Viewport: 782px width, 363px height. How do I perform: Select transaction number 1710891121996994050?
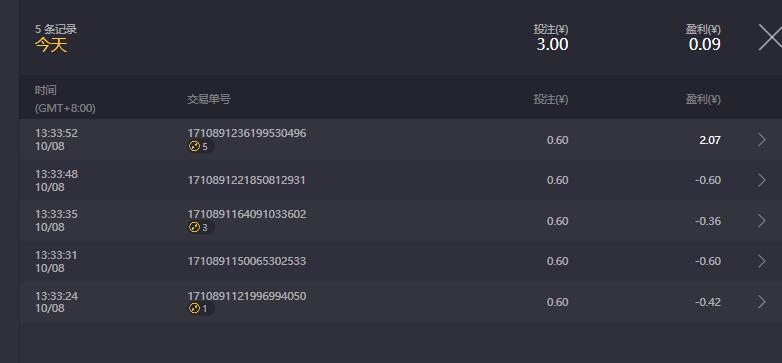(247, 296)
